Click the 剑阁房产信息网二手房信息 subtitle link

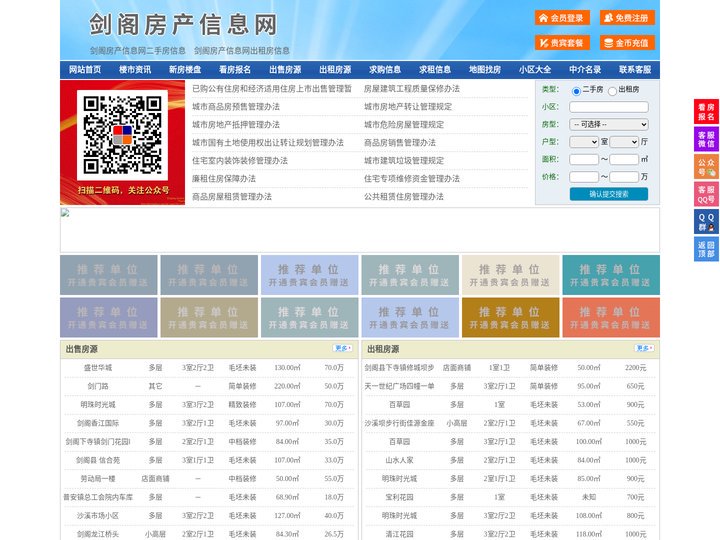pyautogui.click(x=138, y=51)
